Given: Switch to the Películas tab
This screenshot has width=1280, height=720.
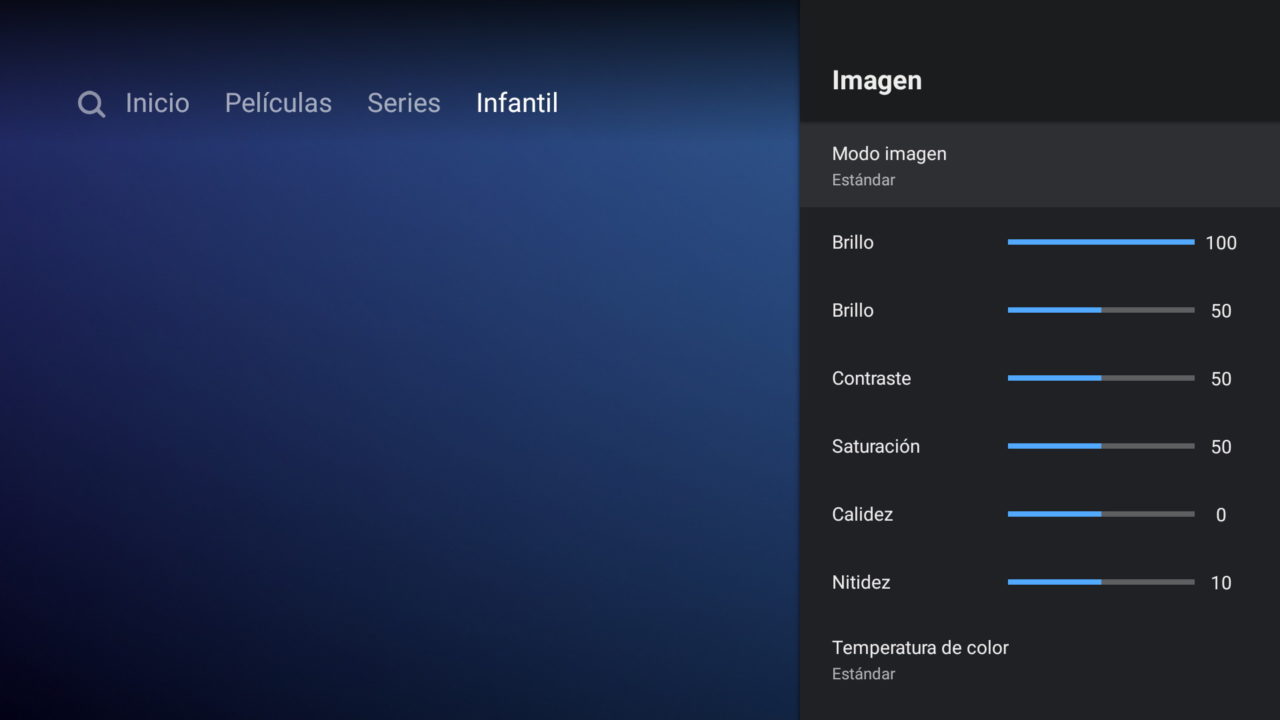Looking at the screenshot, I should click(x=278, y=103).
